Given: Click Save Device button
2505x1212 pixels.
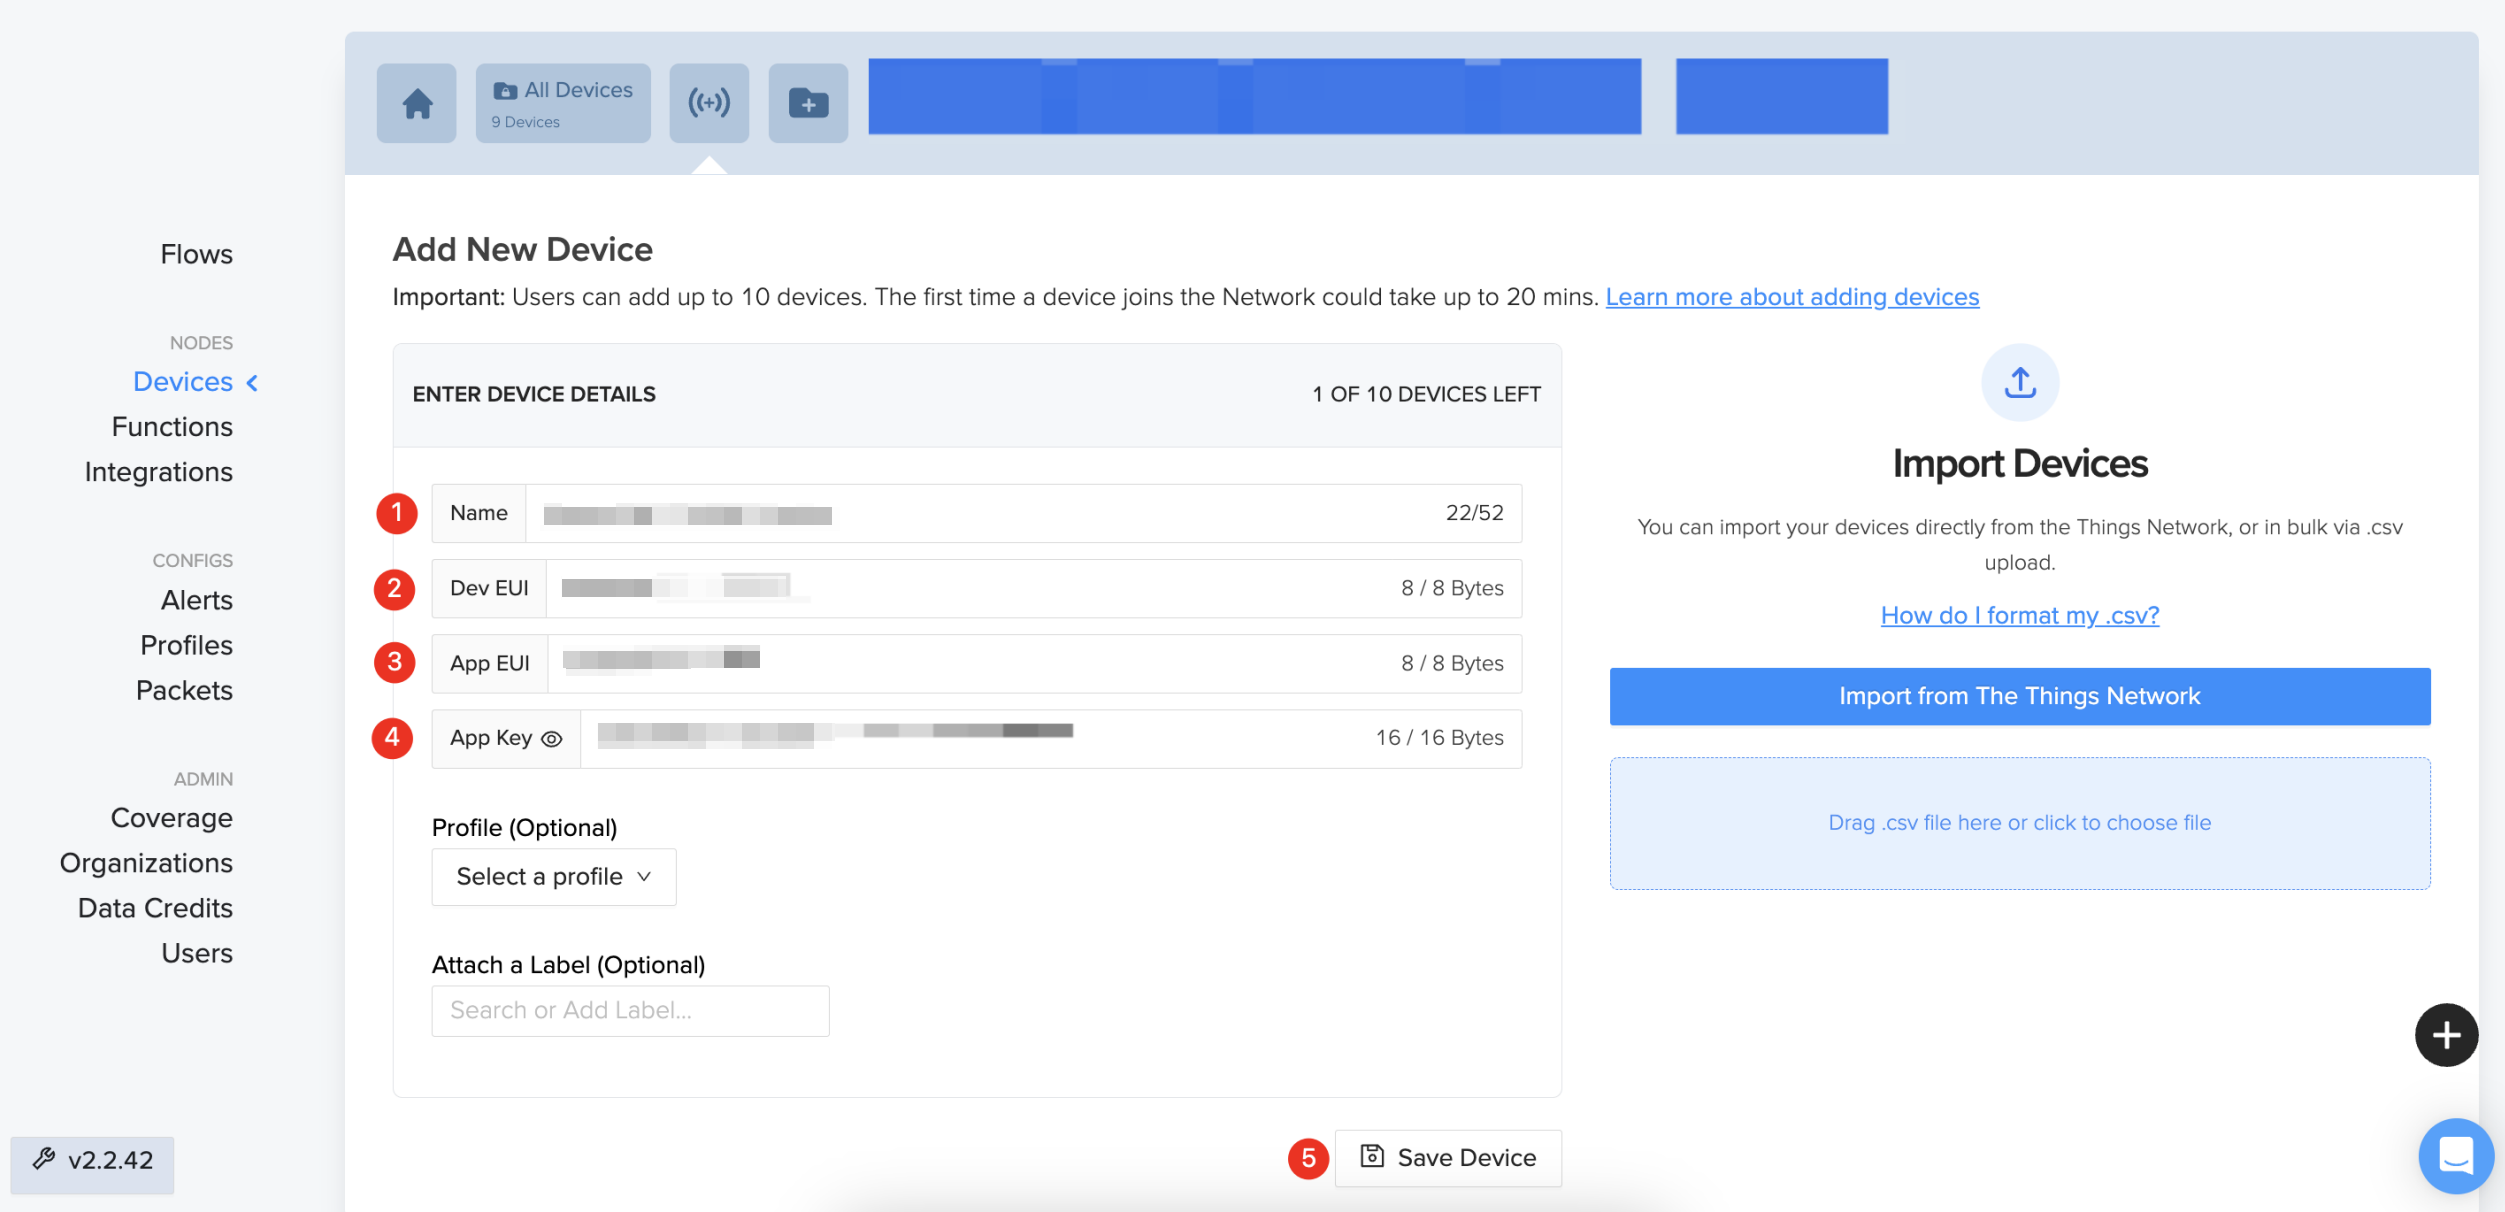Looking at the screenshot, I should click(1448, 1158).
